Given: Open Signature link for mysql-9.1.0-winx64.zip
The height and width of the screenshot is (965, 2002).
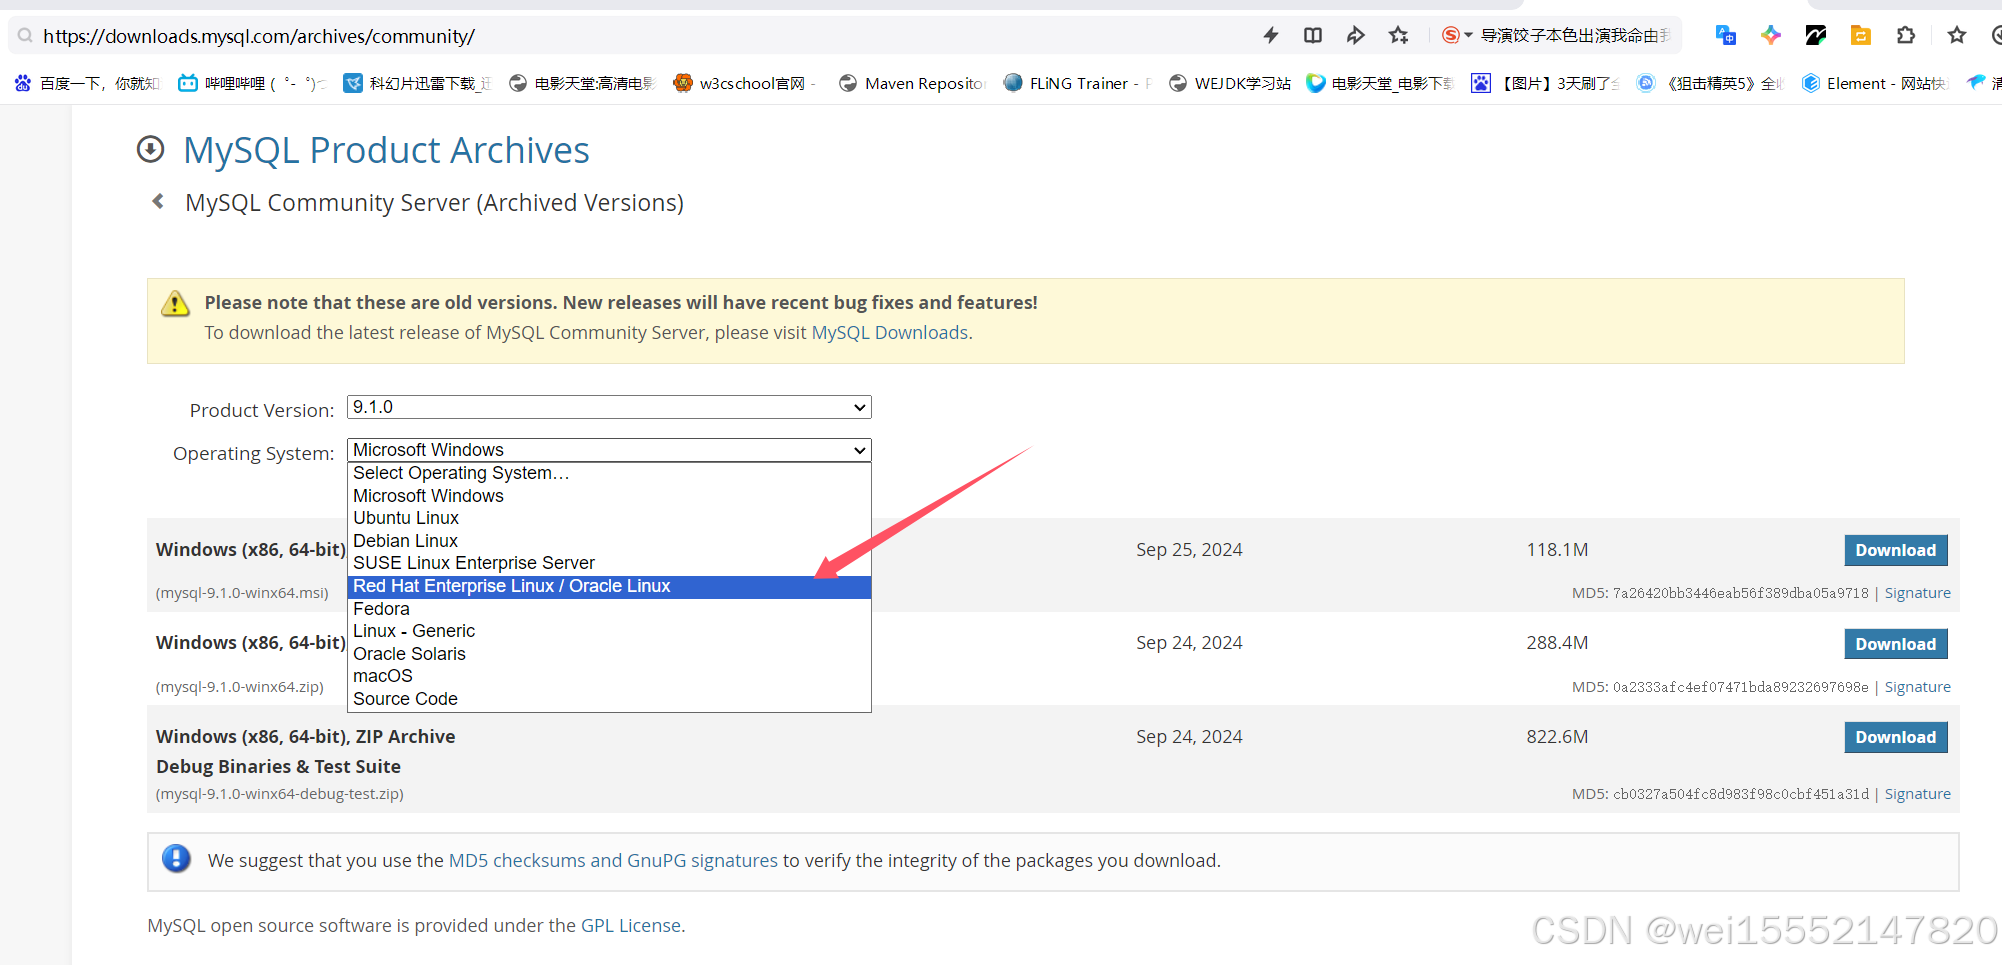Looking at the screenshot, I should [x=1917, y=687].
